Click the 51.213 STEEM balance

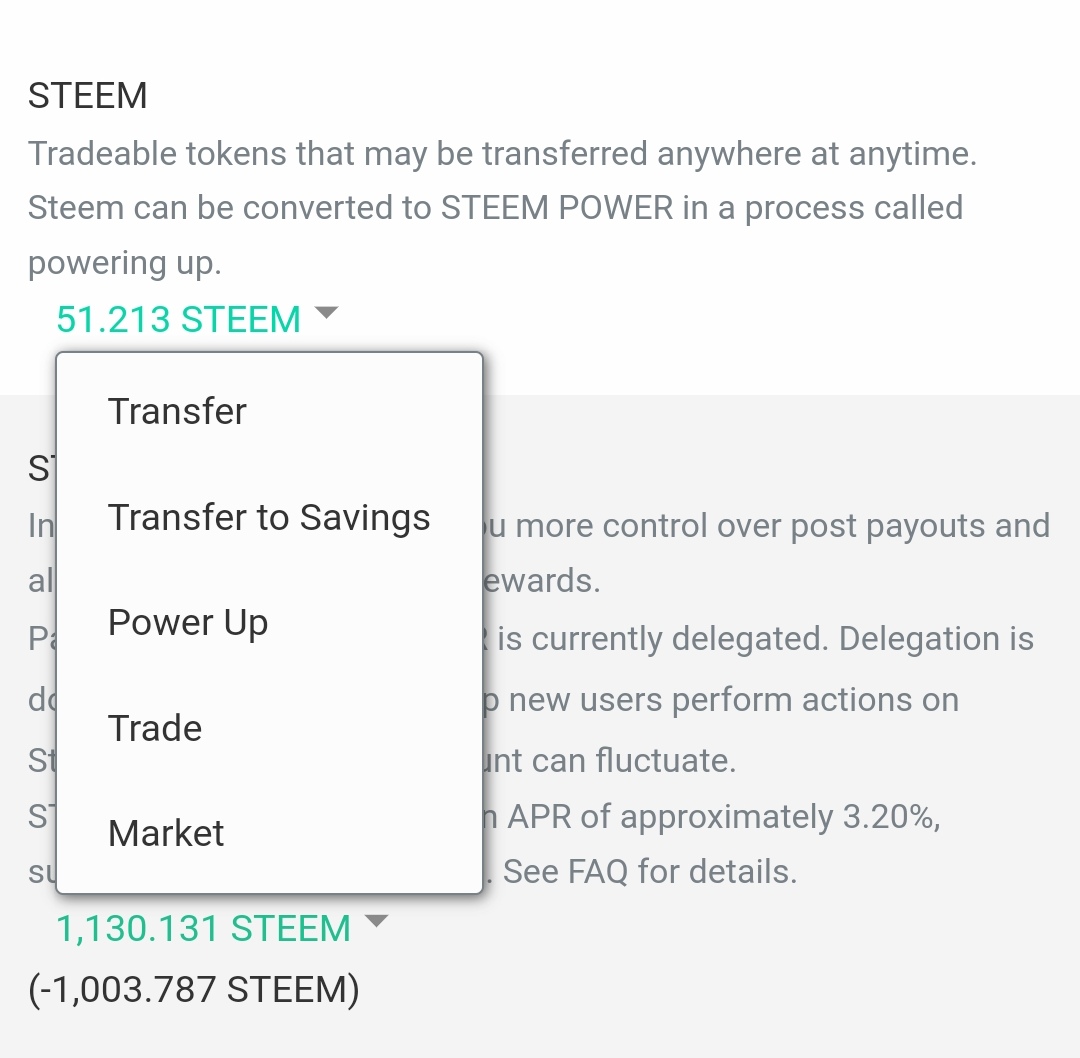[x=178, y=319]
